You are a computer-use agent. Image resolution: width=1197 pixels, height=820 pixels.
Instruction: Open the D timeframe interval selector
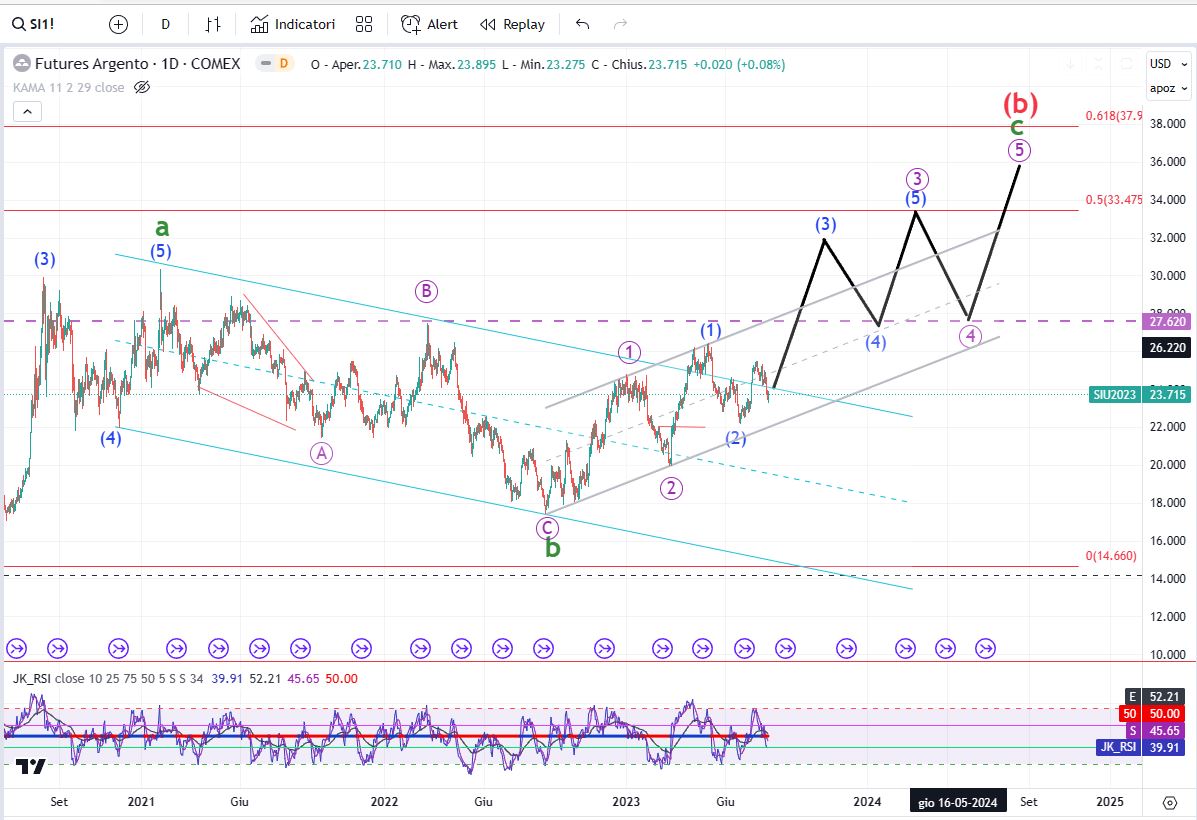[165, 24]
